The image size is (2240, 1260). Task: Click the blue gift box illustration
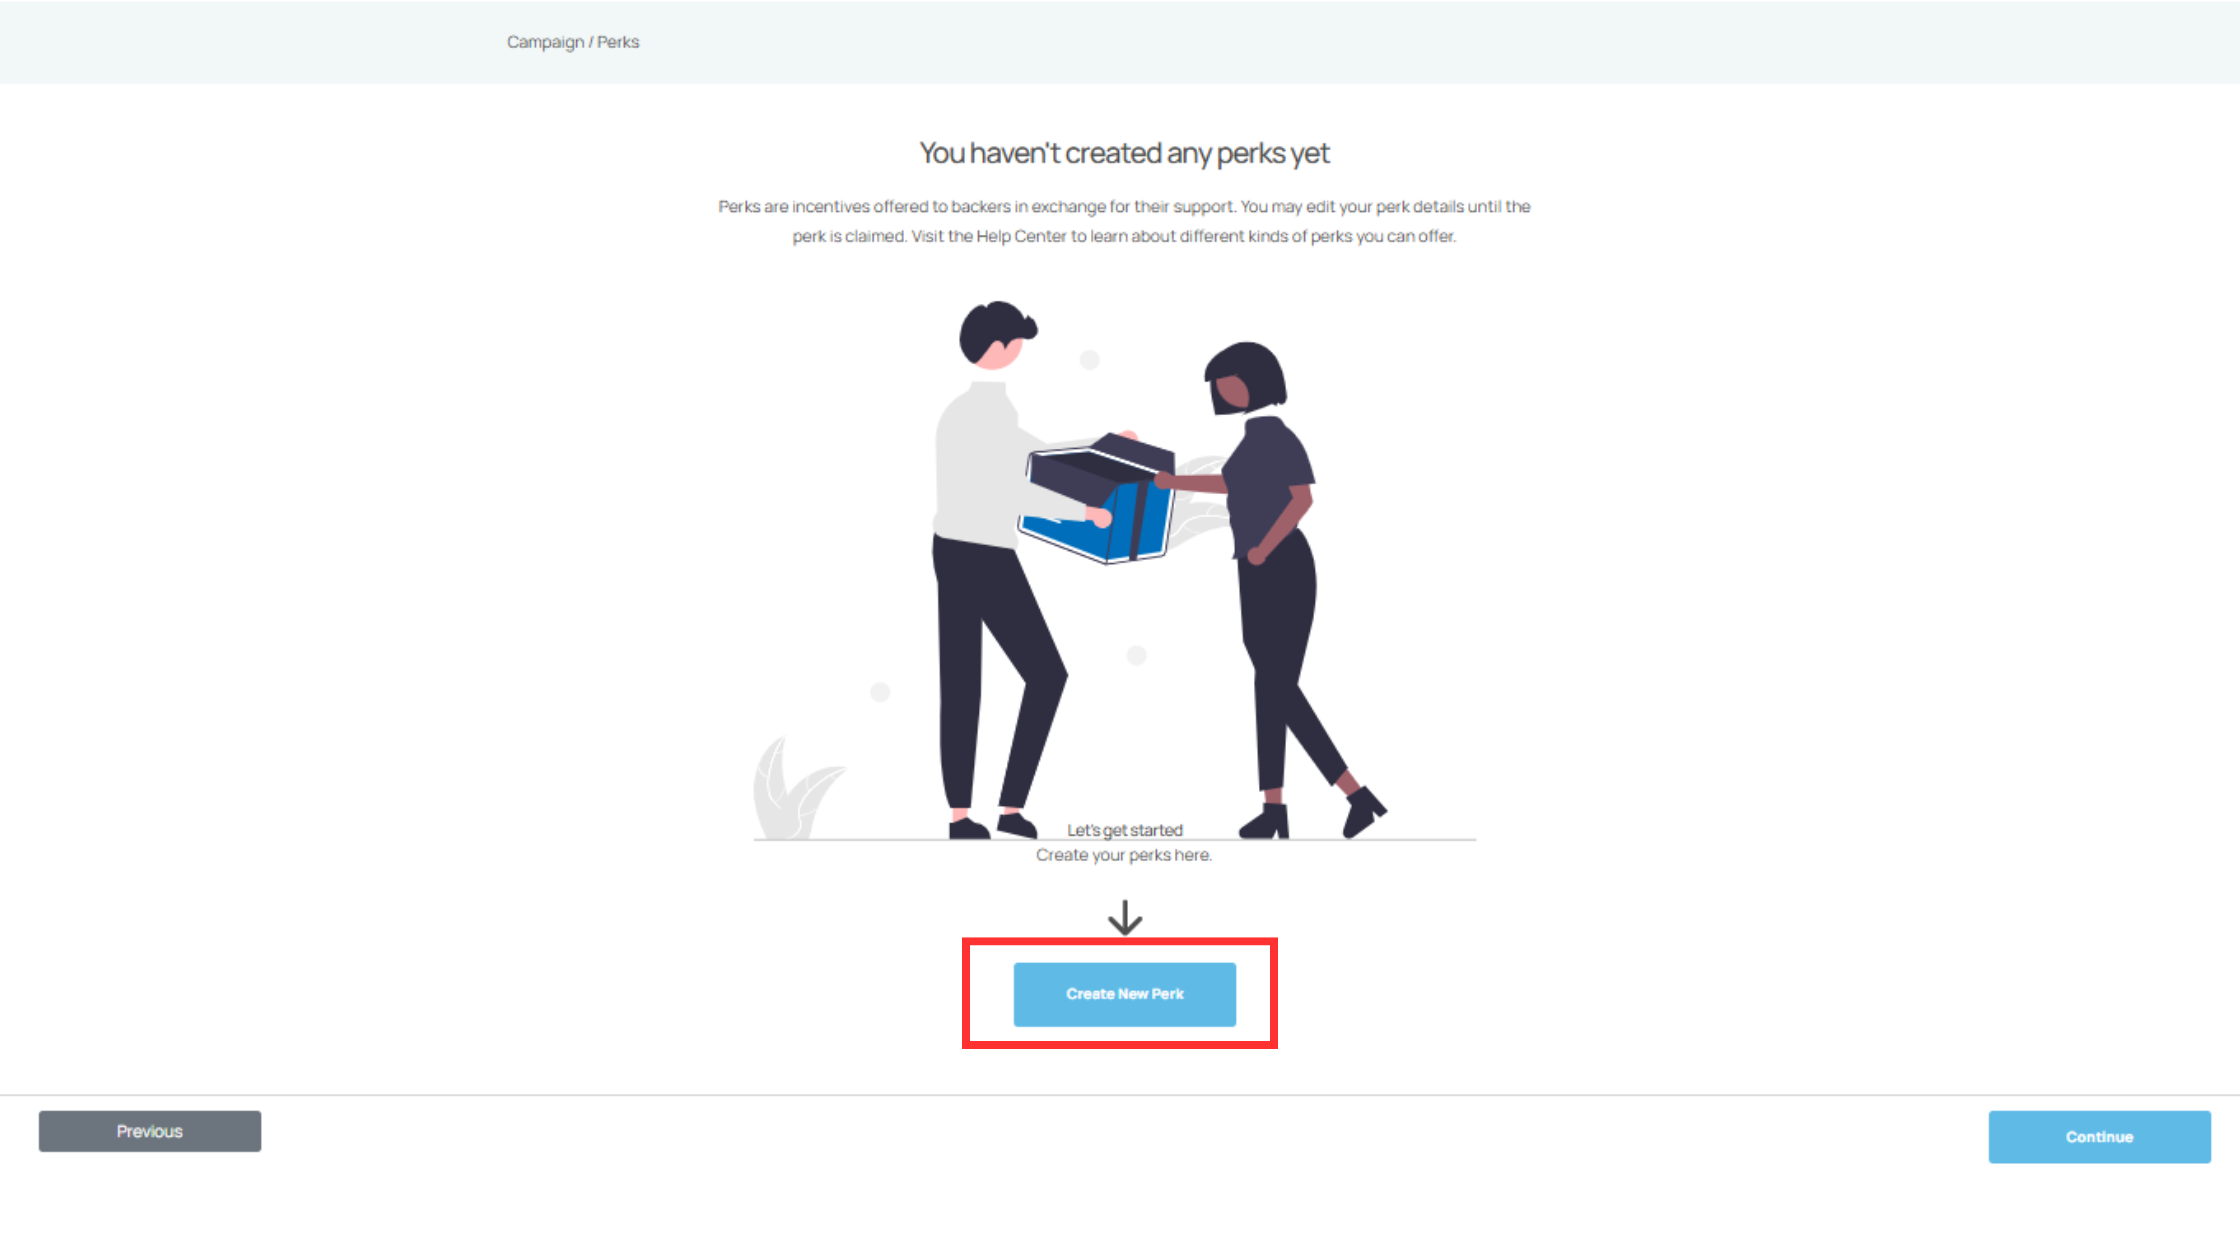click(x=1097, y=498)
